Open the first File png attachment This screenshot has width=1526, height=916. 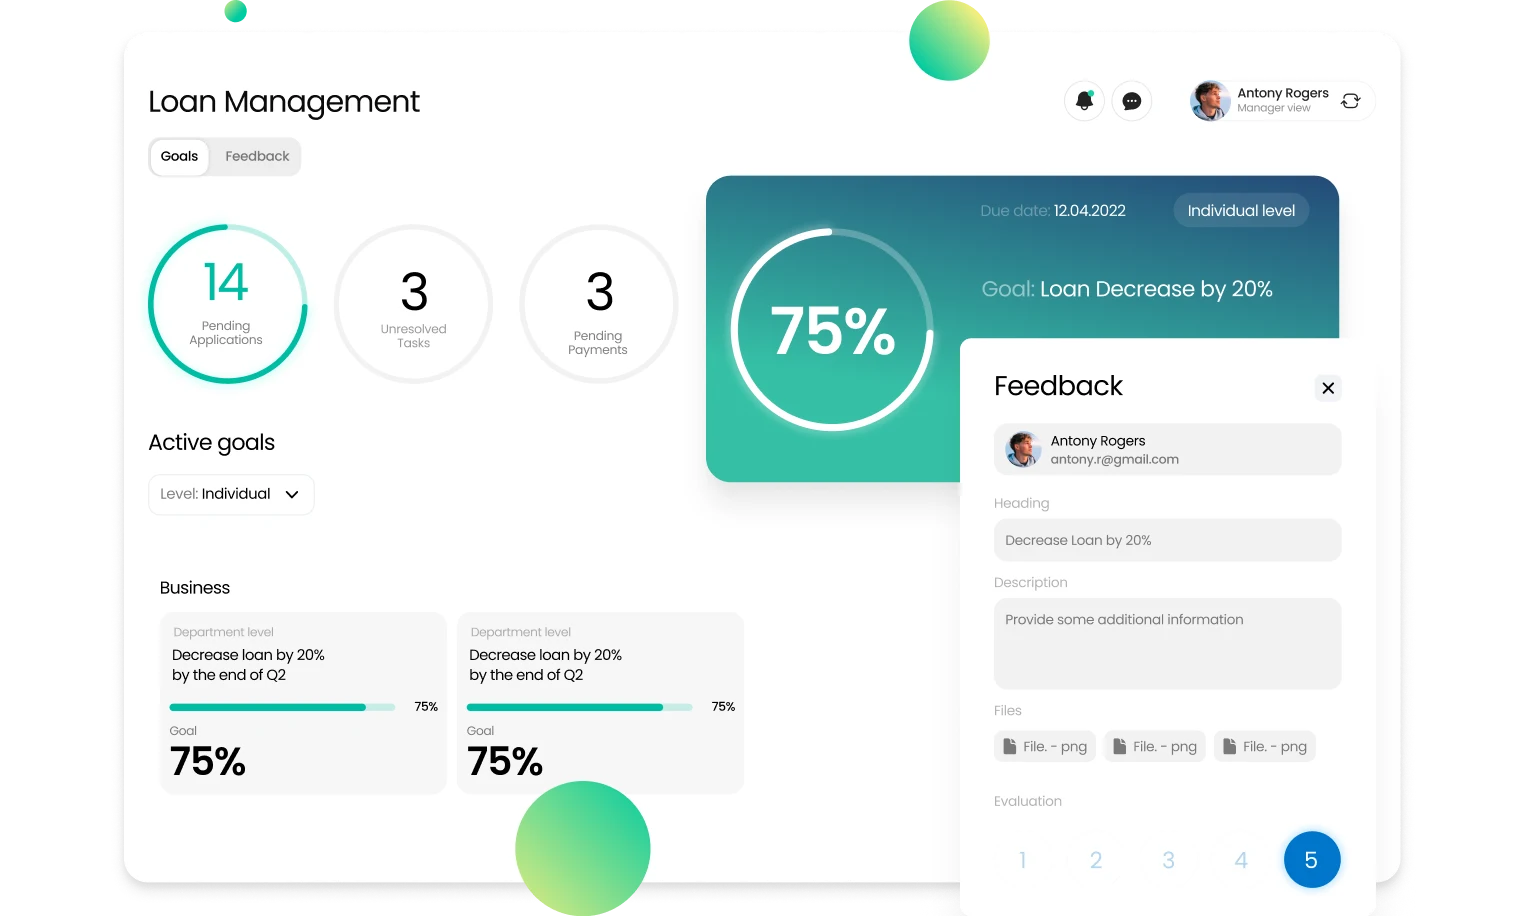1045,747
